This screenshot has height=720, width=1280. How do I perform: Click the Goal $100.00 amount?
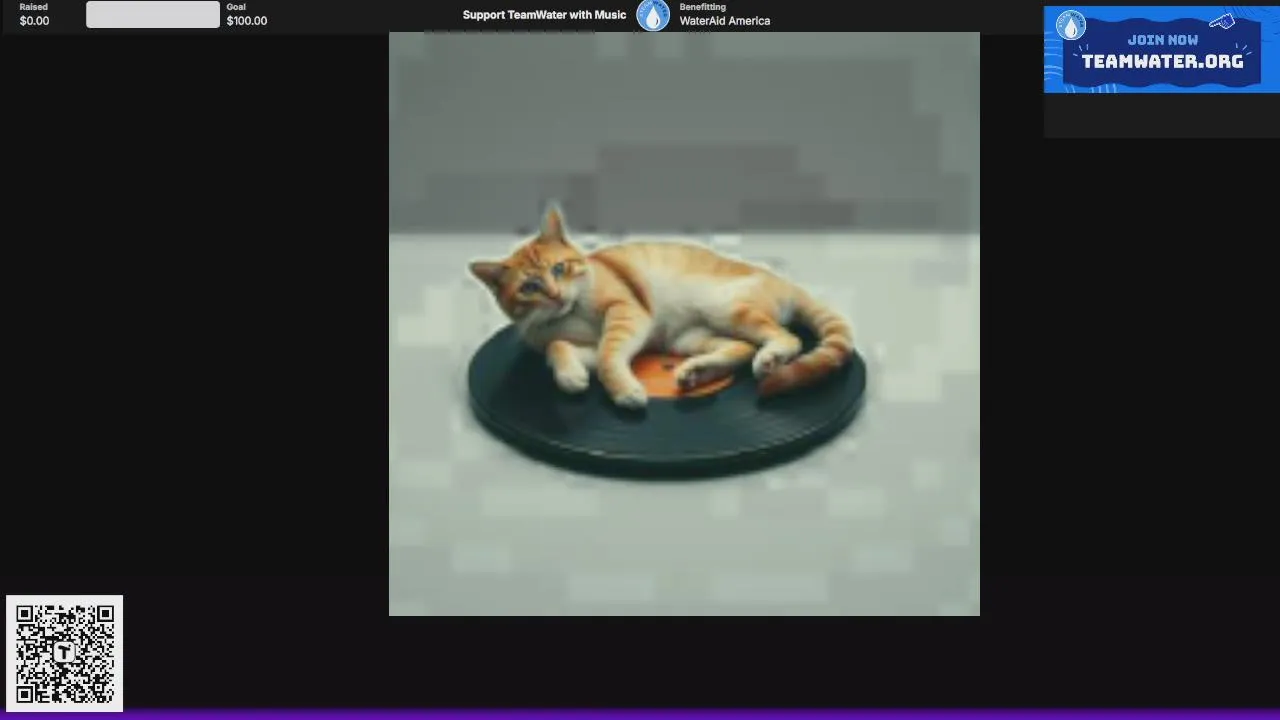(x=247, y=21)
